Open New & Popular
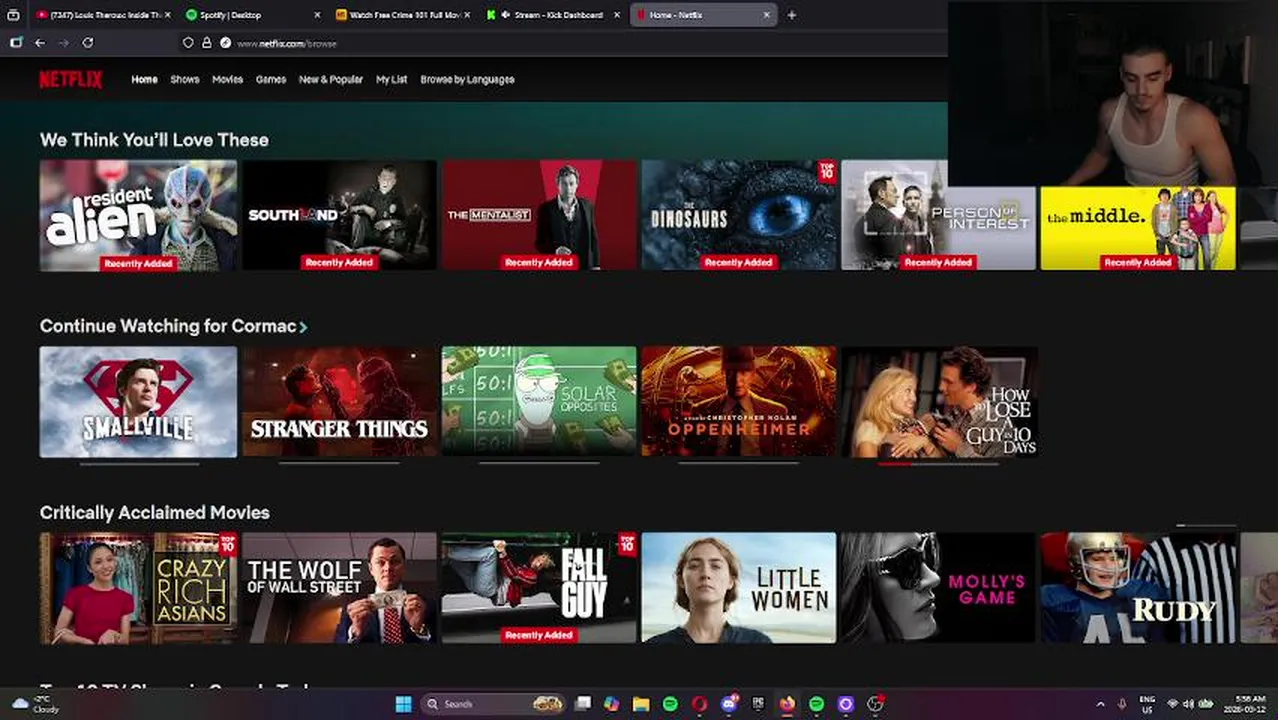The width and height of the screenshot is (1278, 720). (331, 80)
